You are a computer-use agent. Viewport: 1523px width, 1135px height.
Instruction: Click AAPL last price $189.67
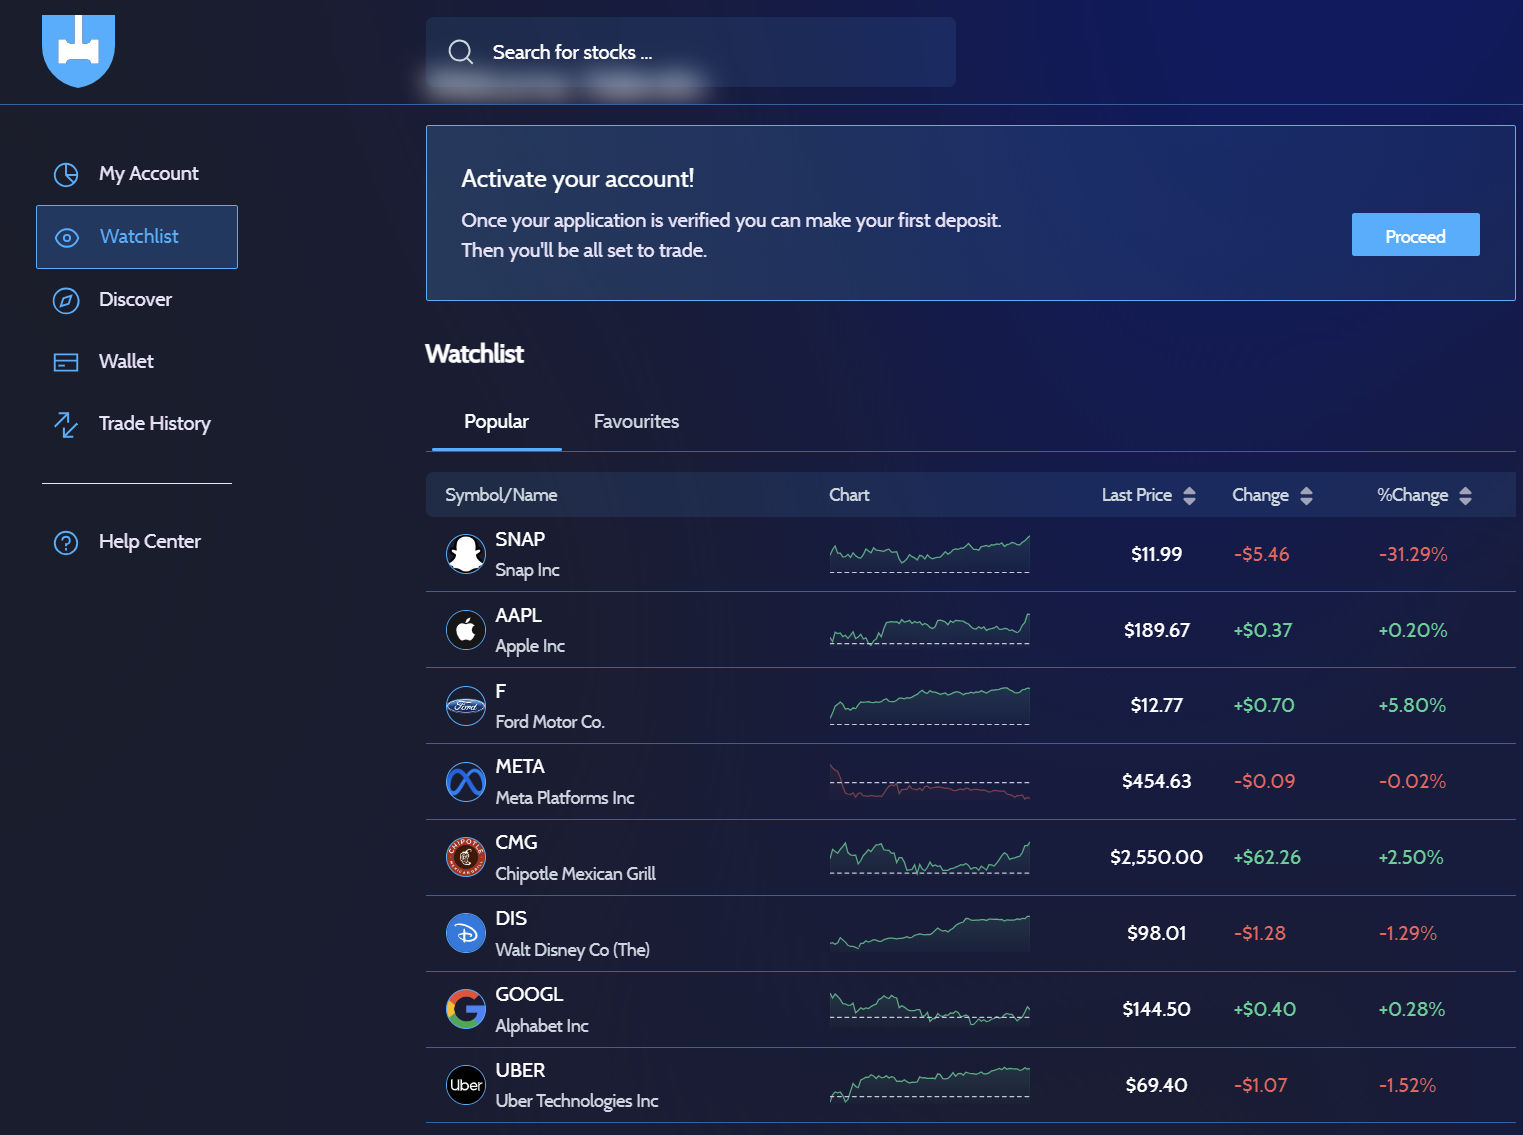pos(1157,630)
